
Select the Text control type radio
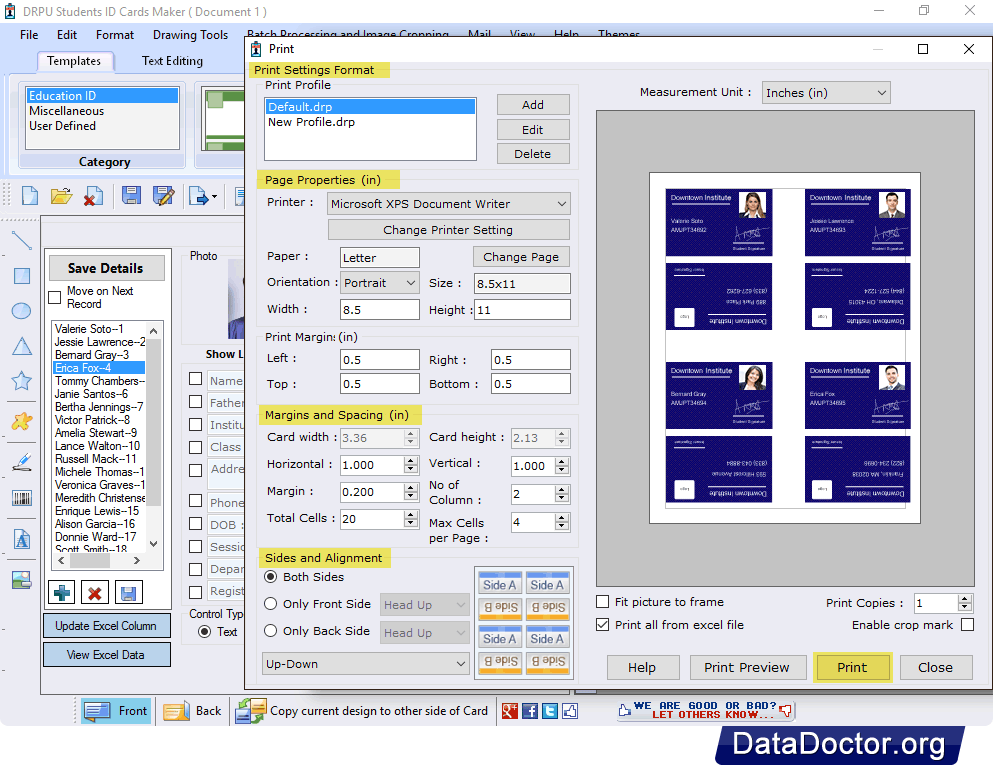[205, 631]
